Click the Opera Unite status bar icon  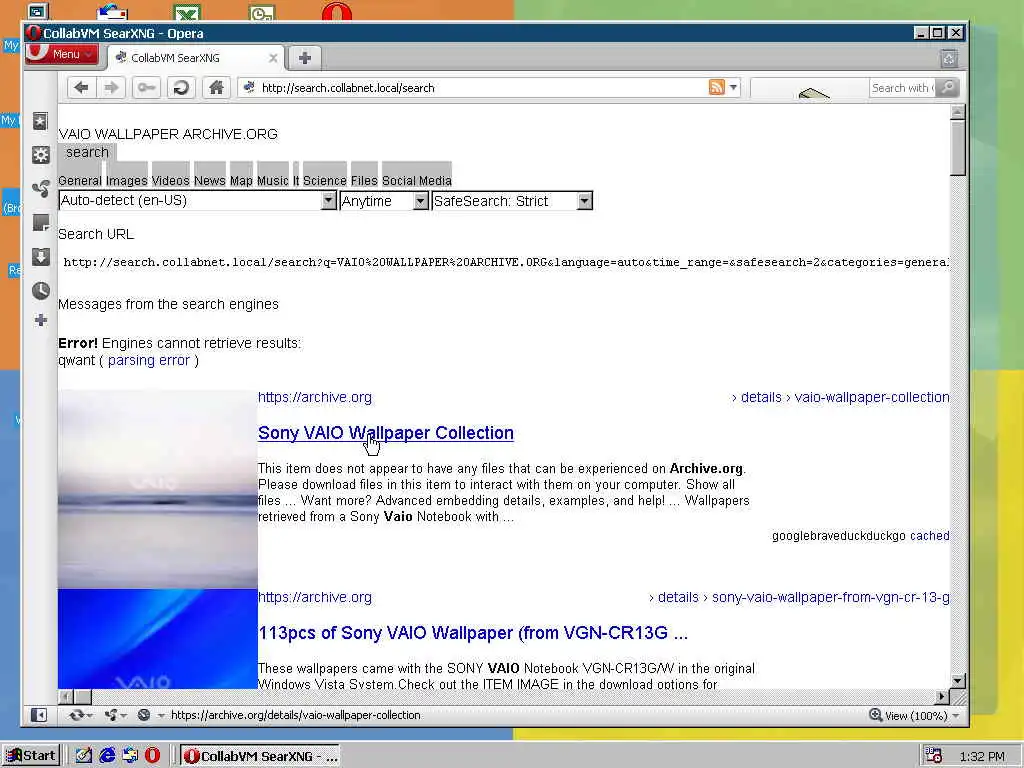click(x=110, y=715)
